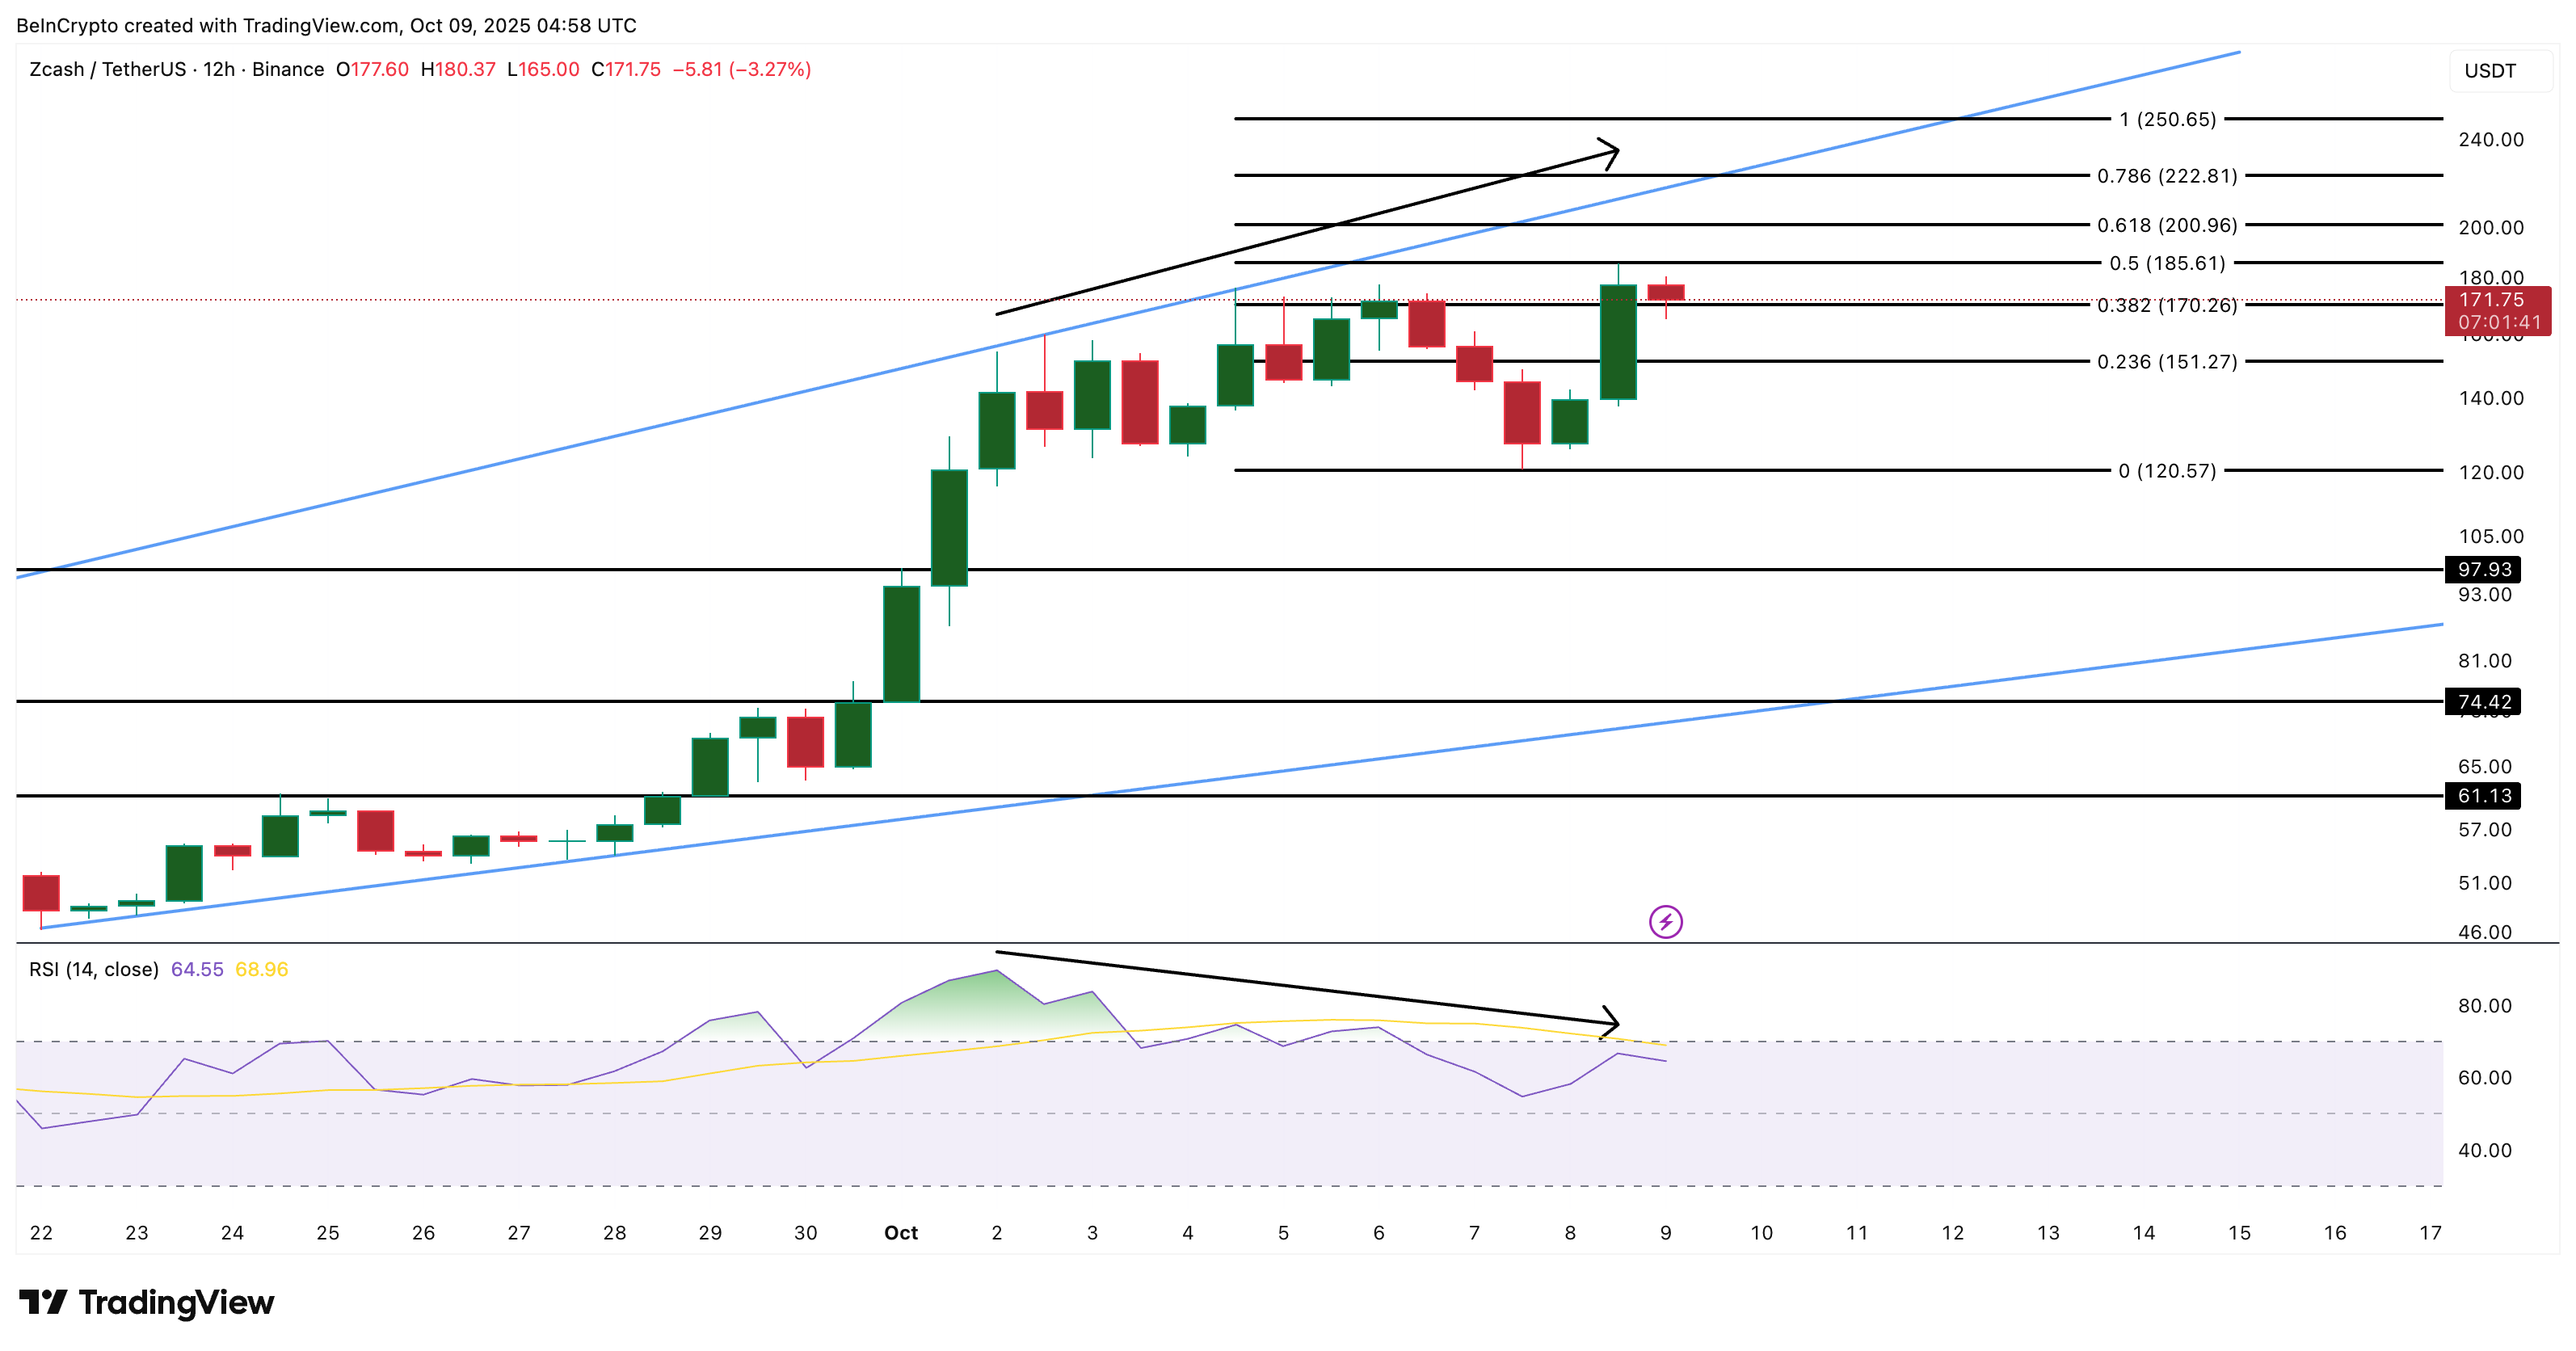Select the 61.13 horizontal line price label
The width and height of the screenshot is (2576, 1351).
pyautogui.click(x=2483, y=795)
